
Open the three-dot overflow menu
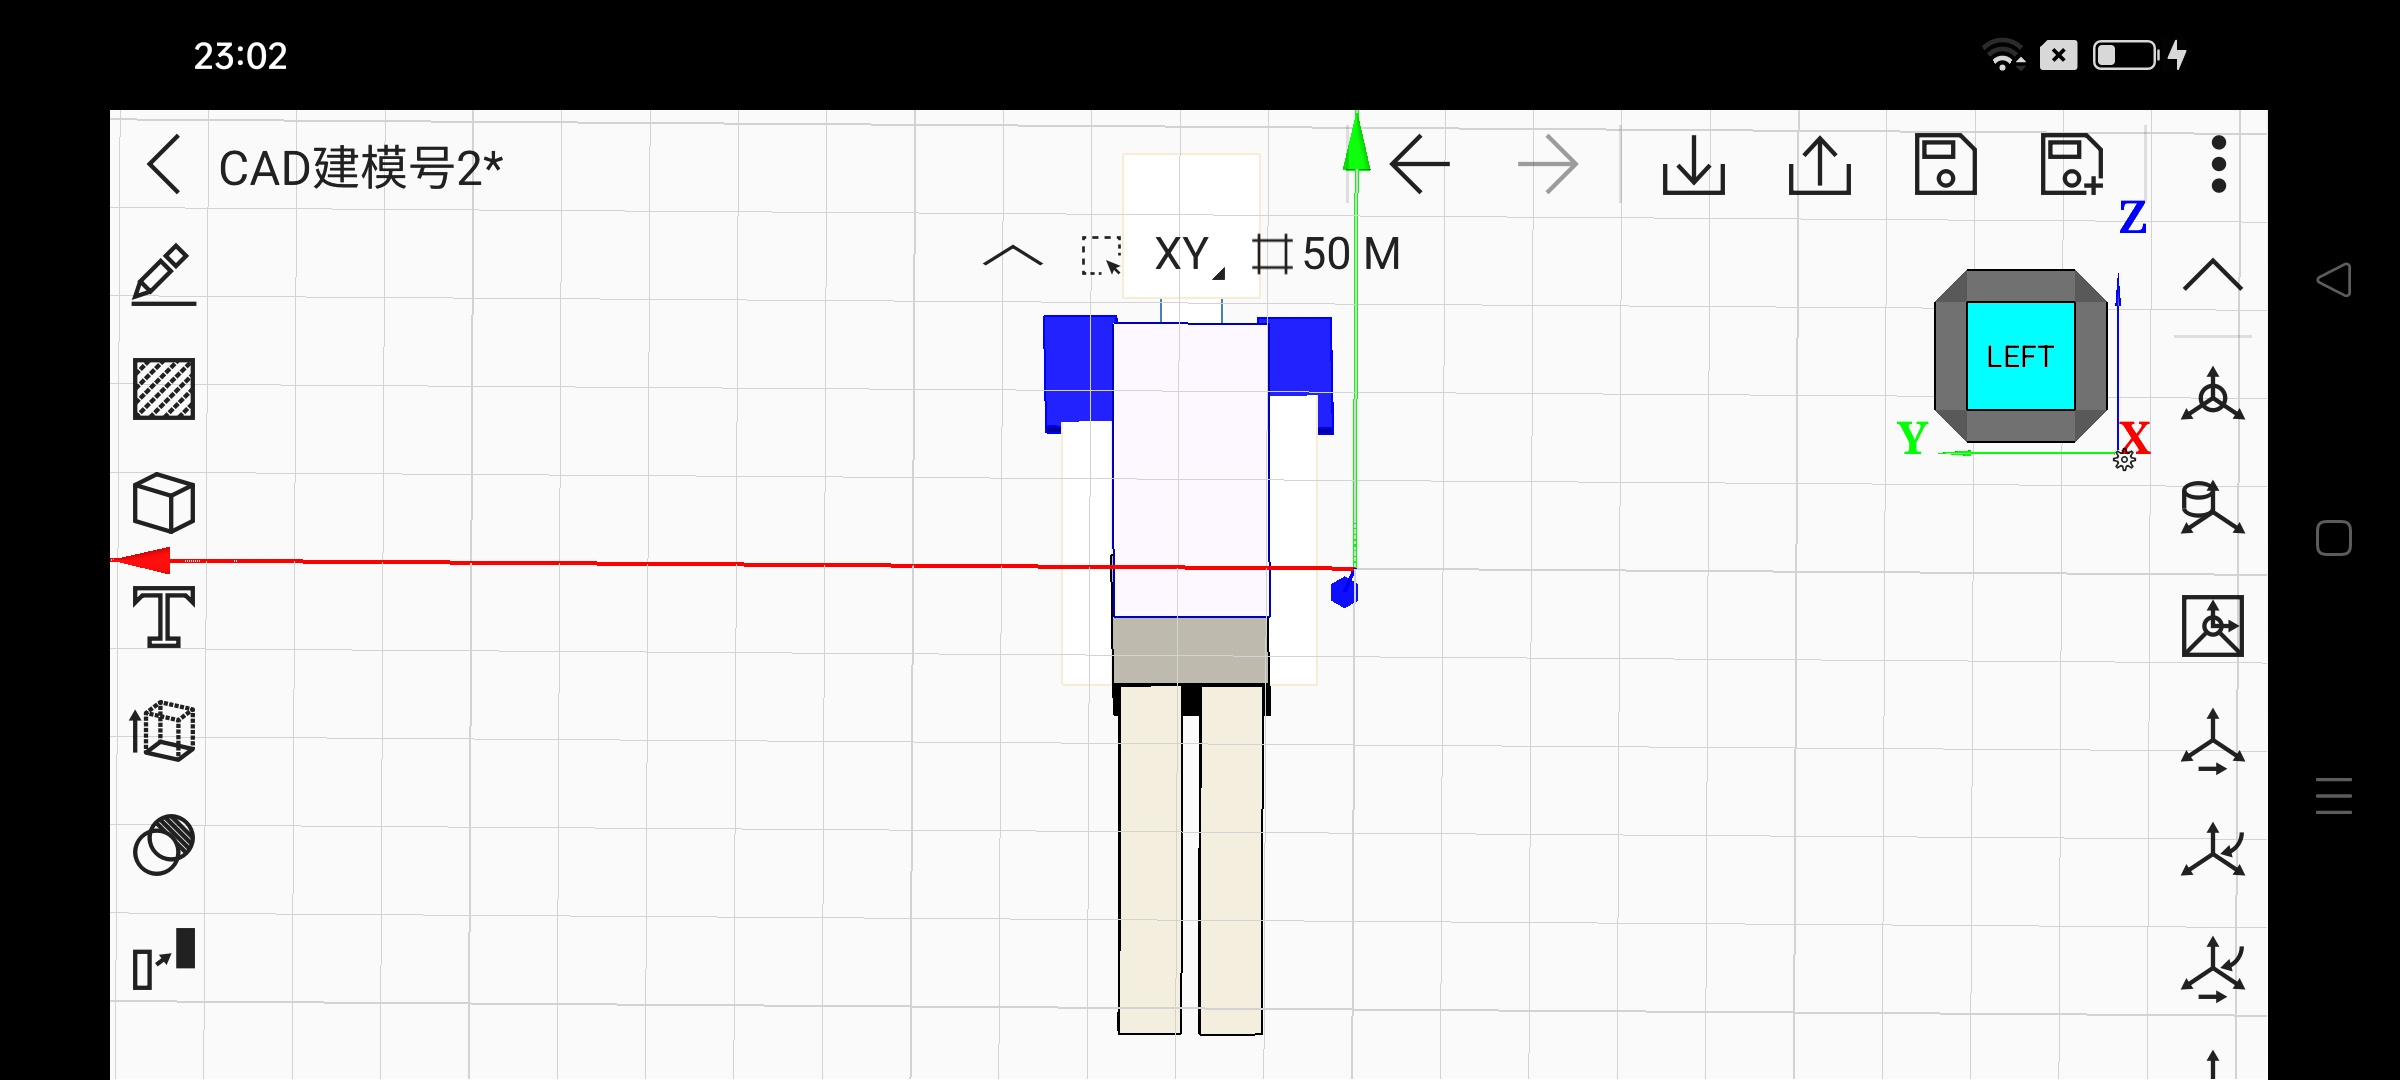tap(2219, 164)
